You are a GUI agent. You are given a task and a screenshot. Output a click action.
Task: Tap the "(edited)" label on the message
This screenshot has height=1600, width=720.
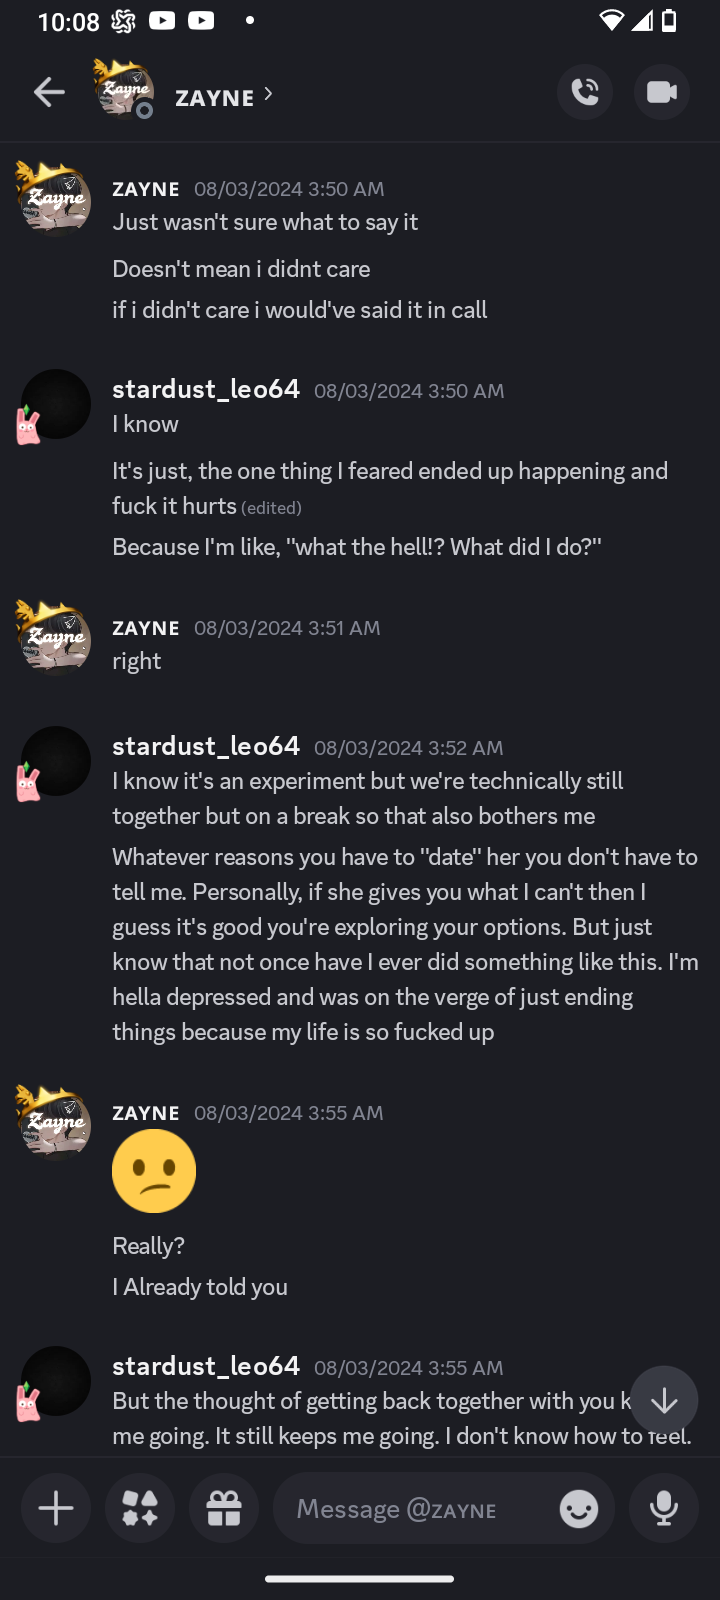pos(272,508)
